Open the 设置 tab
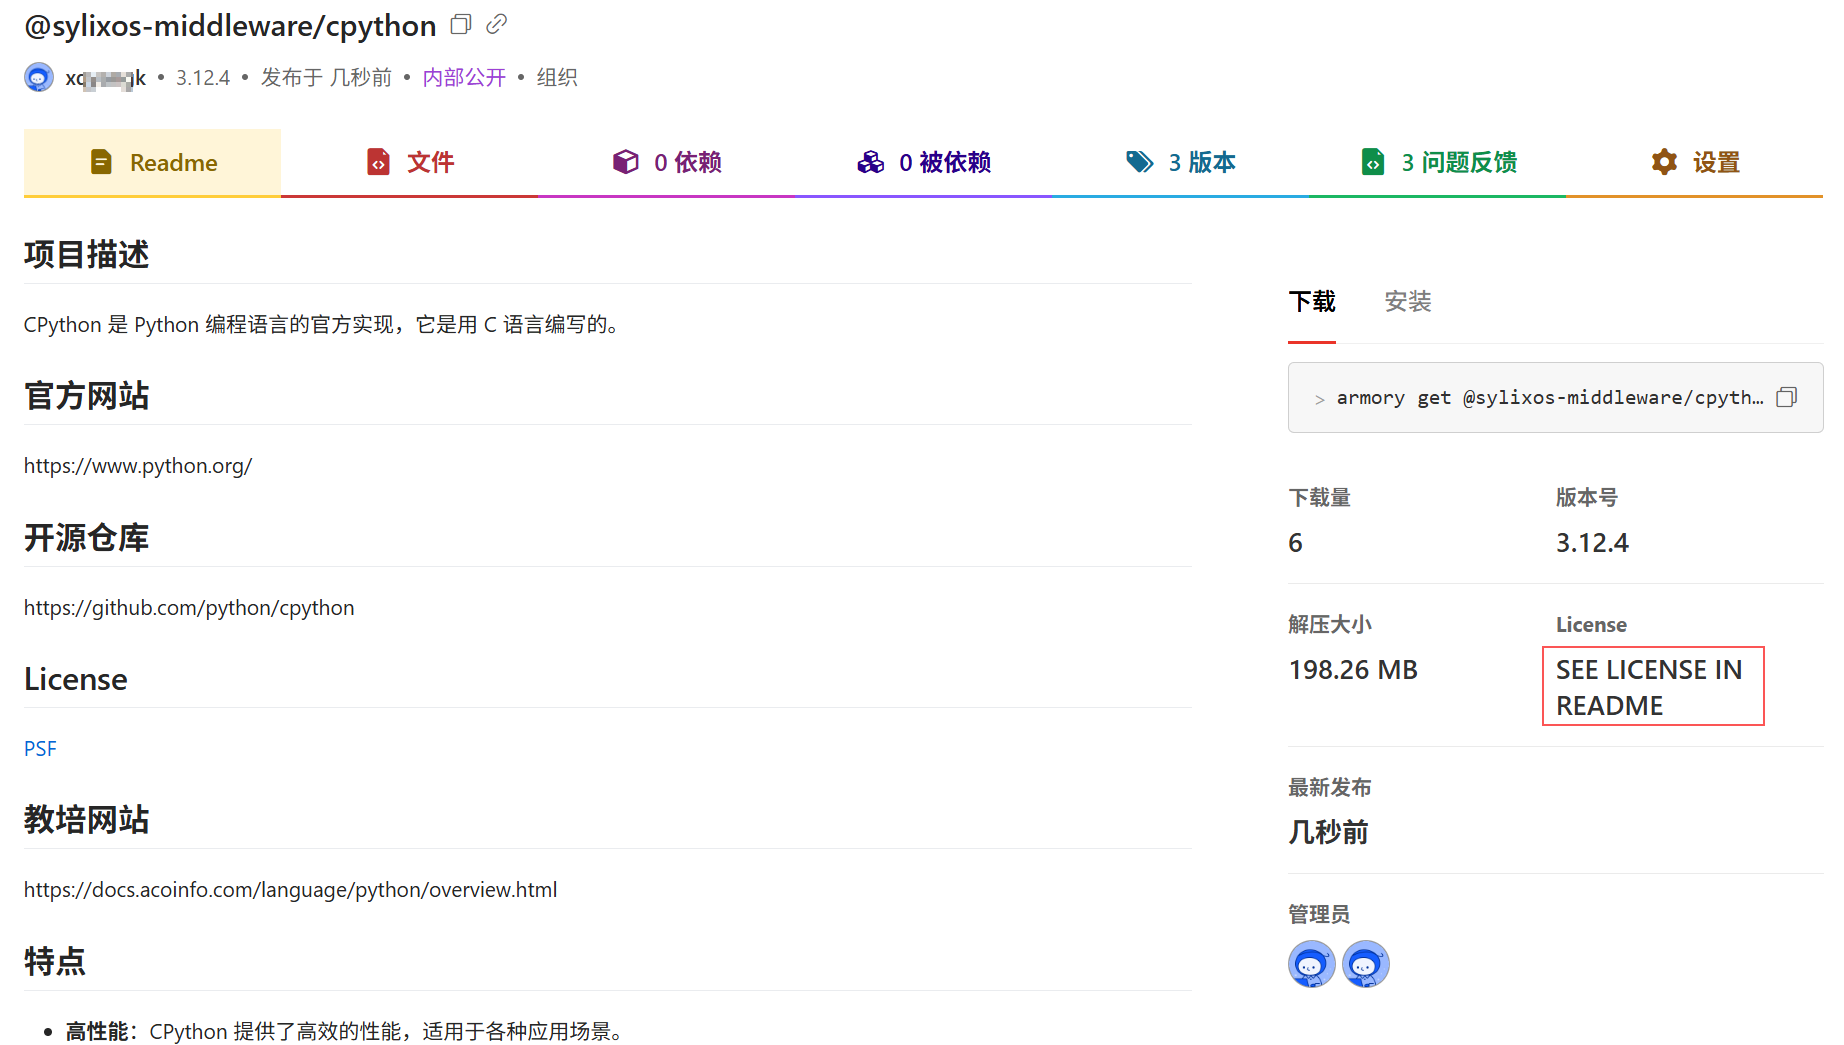Viewport: 1844px width, 1045px height. [1694, 162]
